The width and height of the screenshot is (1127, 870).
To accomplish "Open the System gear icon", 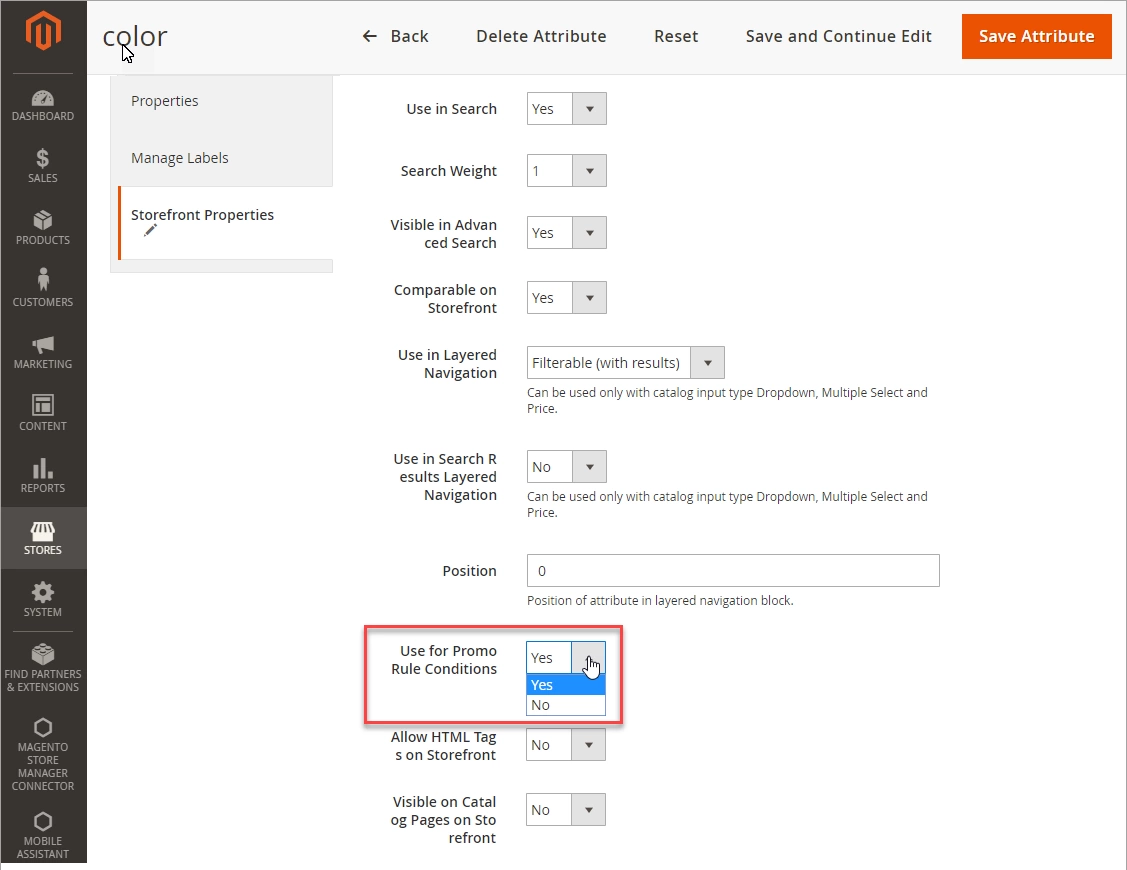I will (x=42, y=592).
